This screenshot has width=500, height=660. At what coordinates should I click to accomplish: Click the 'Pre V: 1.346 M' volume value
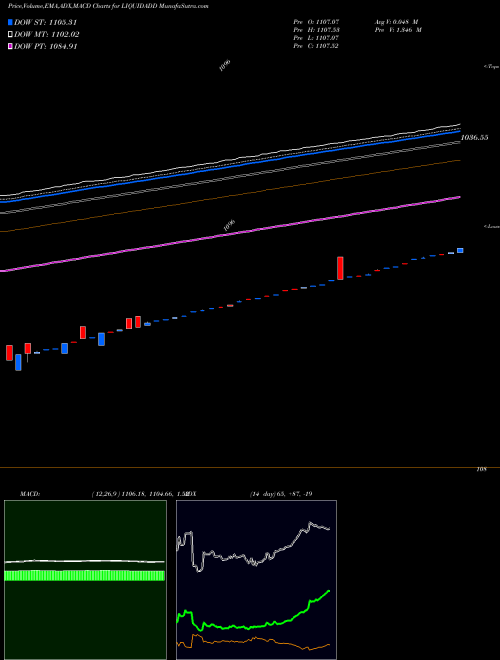398,30
